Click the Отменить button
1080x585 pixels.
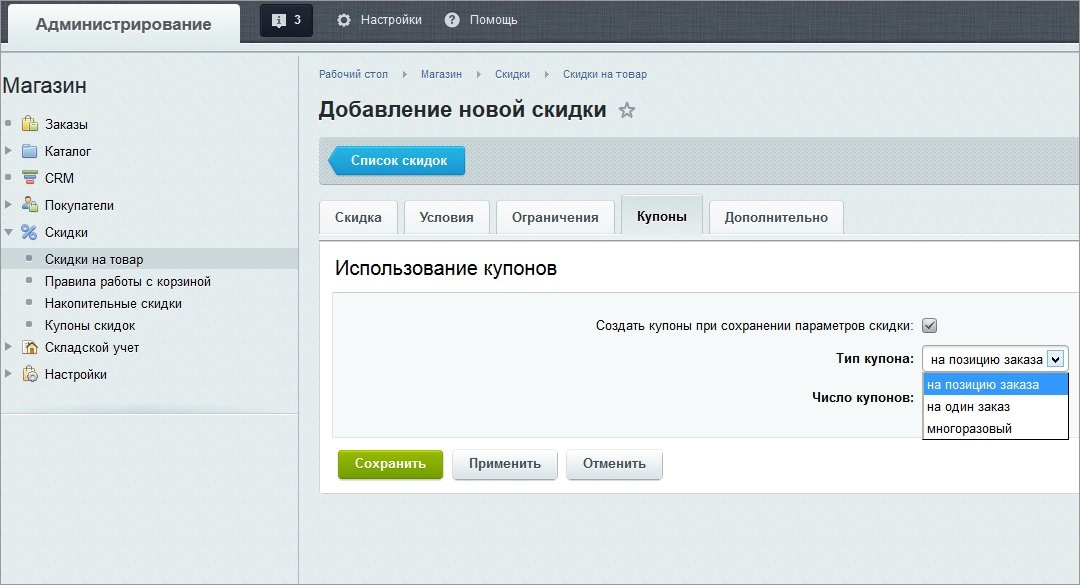tap(614, 464)
